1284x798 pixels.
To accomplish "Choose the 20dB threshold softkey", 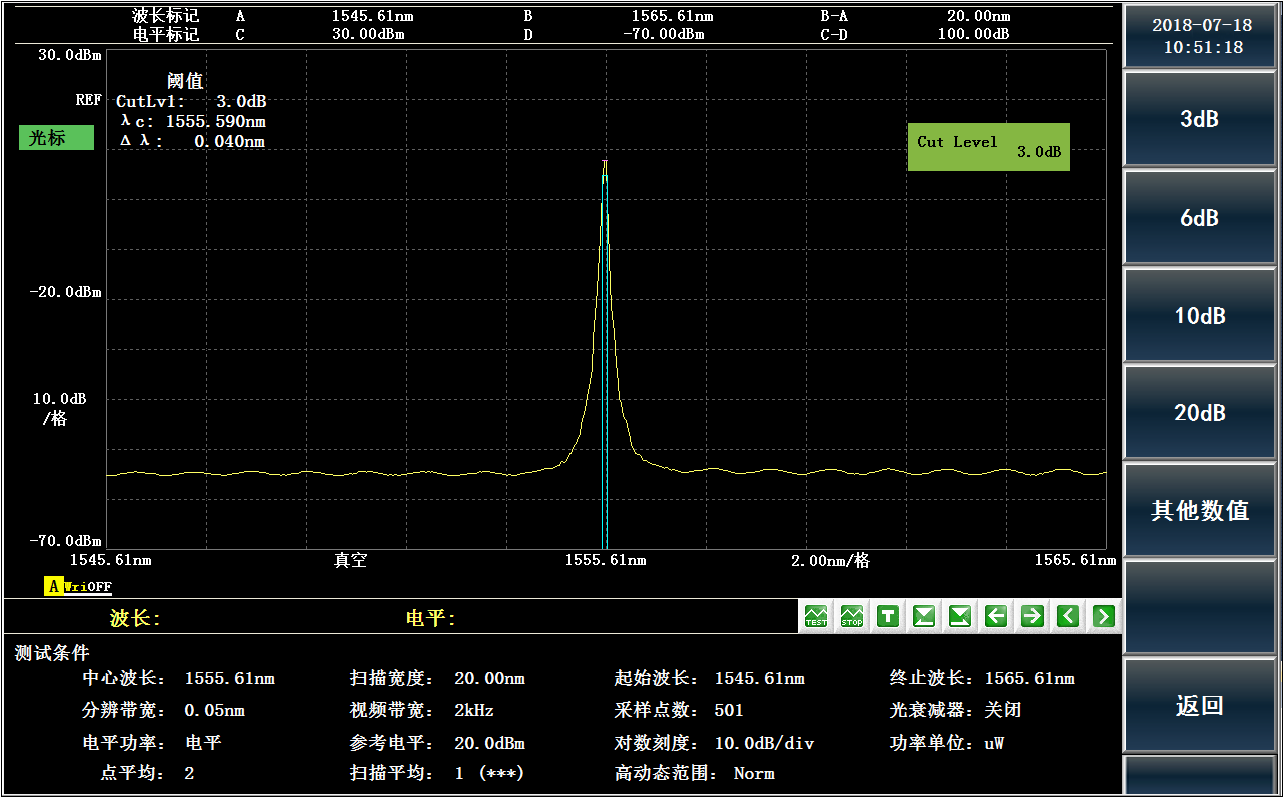I will click(x=1199, y=412).
